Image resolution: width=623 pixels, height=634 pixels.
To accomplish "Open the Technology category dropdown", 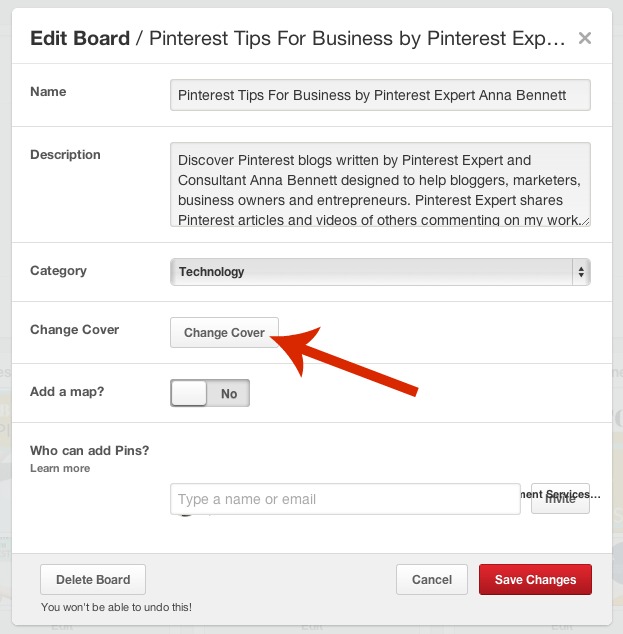I will pos(380,272).
